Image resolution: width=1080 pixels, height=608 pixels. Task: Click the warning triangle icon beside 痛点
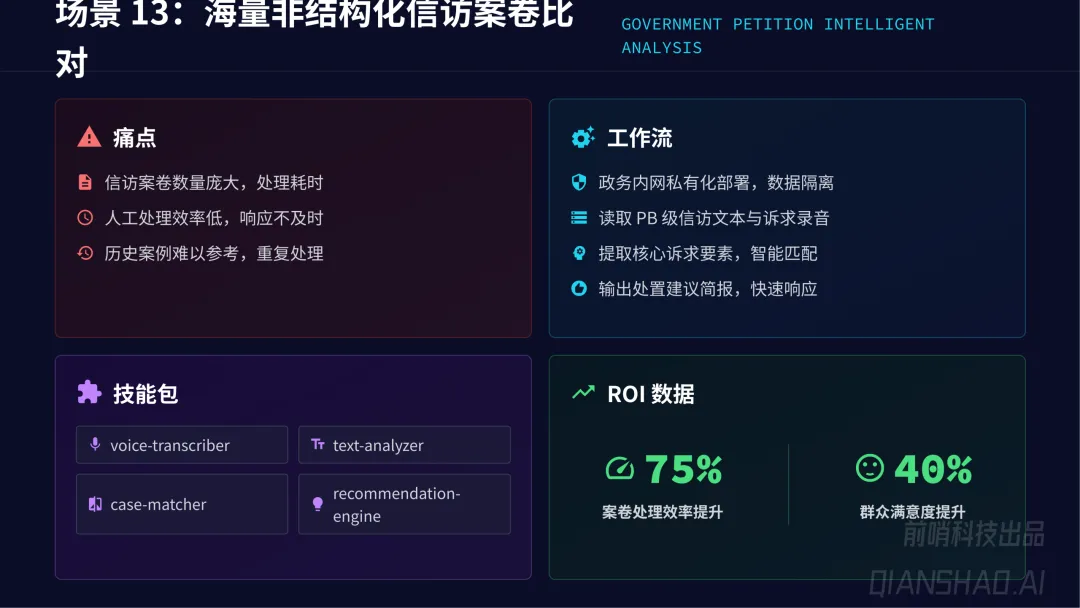89,137
